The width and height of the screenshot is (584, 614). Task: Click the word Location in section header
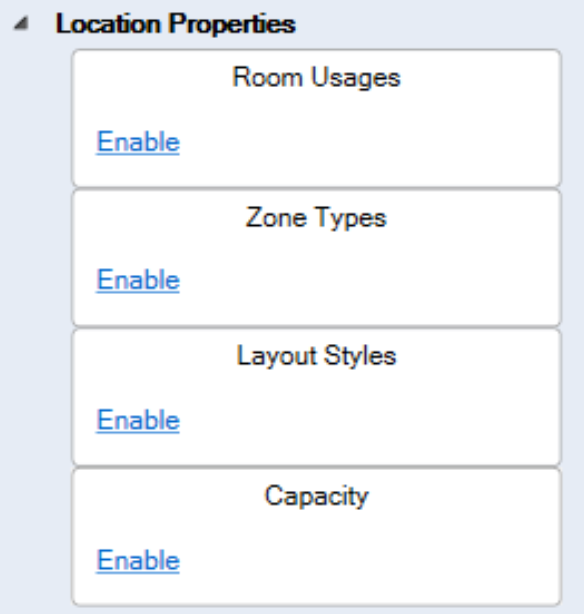click(108, 24)
